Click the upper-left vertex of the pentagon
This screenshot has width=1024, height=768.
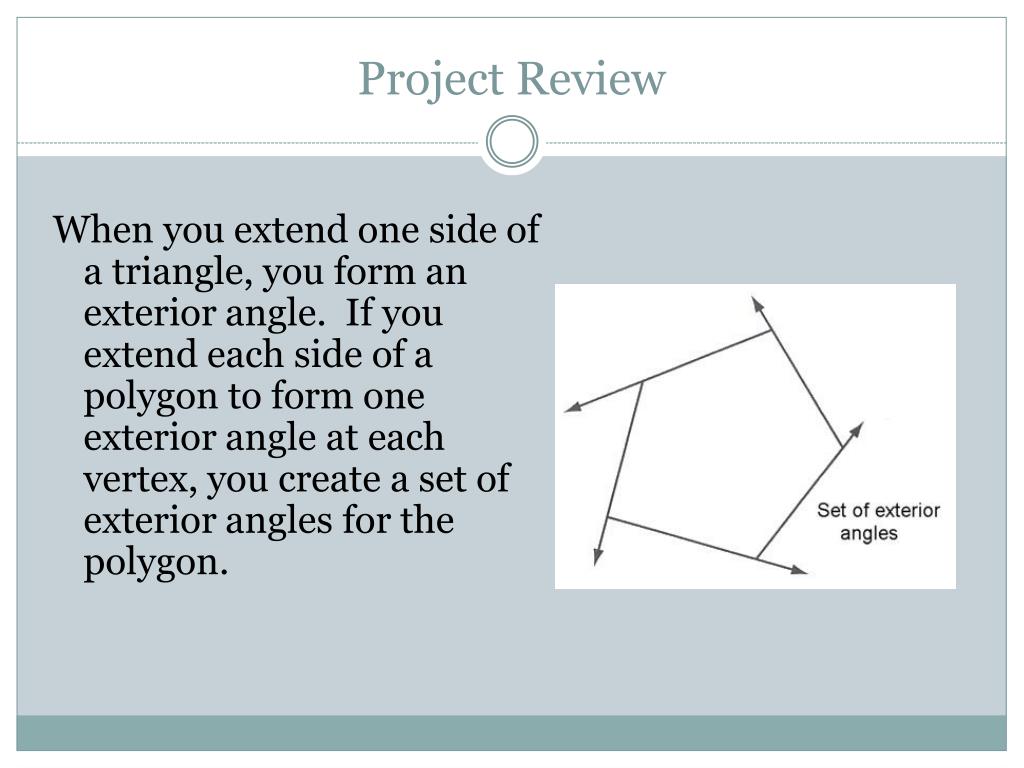click(x=642, y=382)
